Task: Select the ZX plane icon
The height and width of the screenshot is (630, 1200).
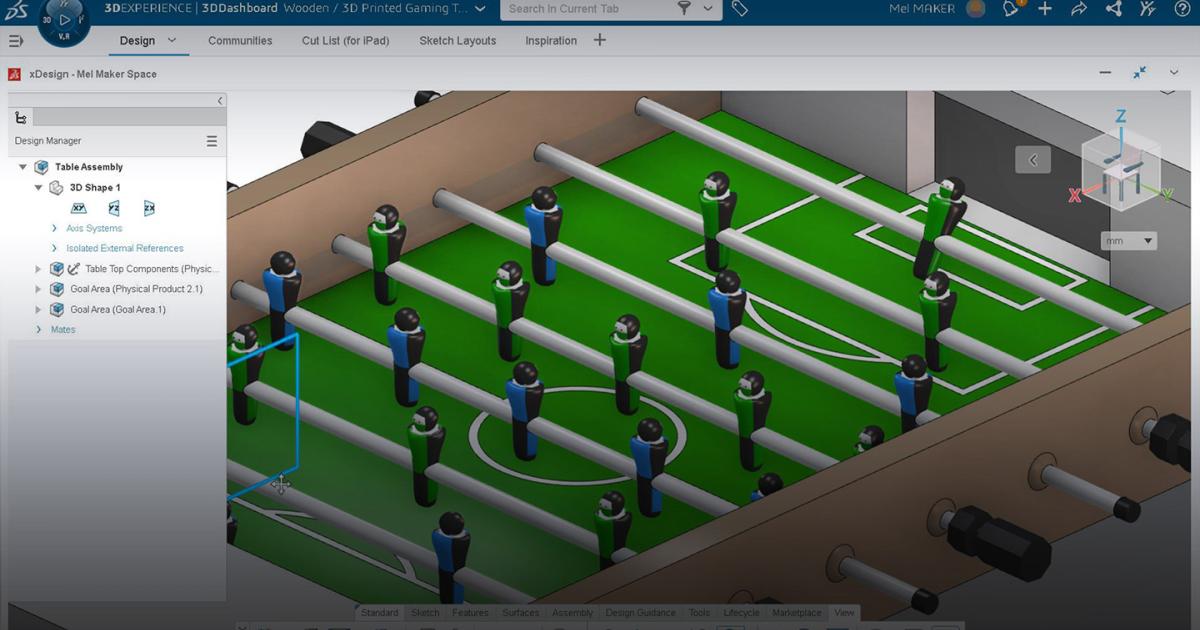Action: pyautogui.click(x=149, y=208)
